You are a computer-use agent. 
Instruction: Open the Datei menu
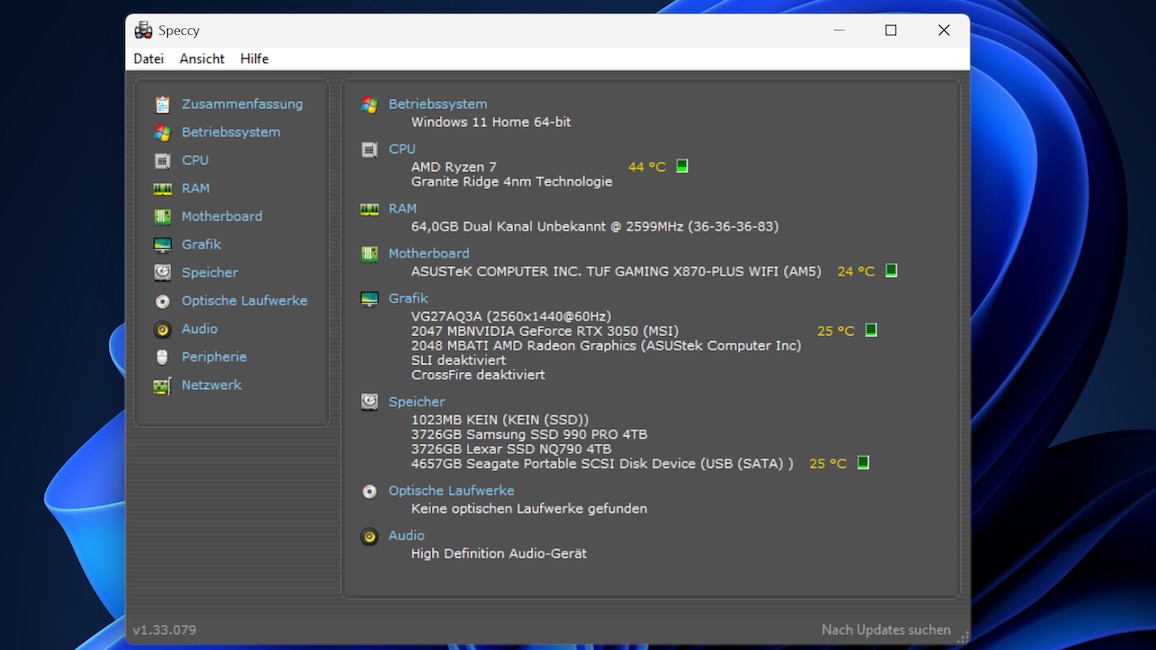148,59
